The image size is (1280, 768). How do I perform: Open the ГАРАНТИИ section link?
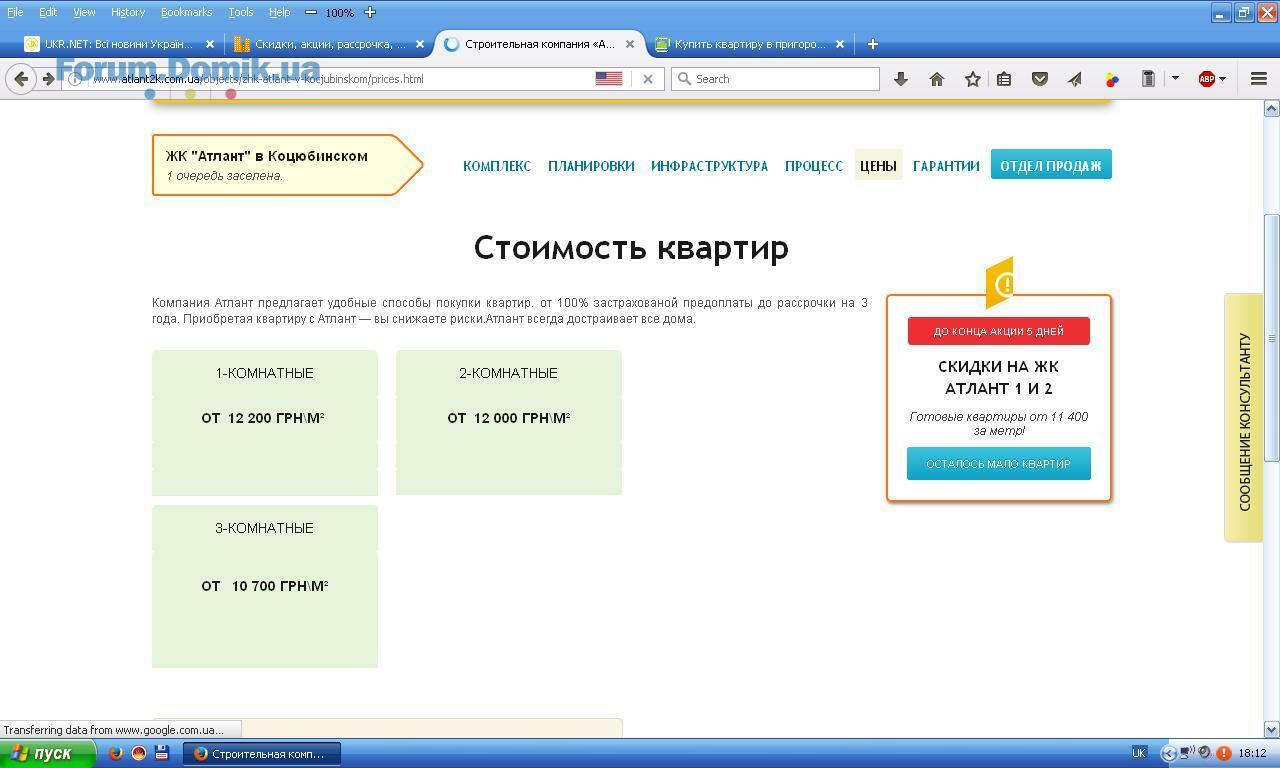coord(946,166)
